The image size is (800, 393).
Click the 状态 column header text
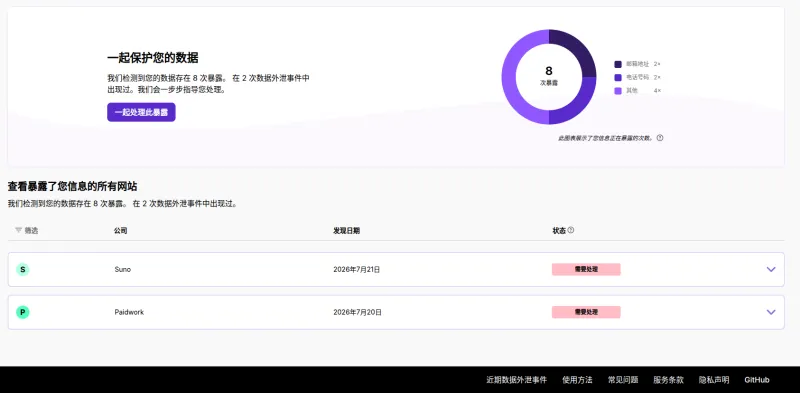click(x=559, y=231)
